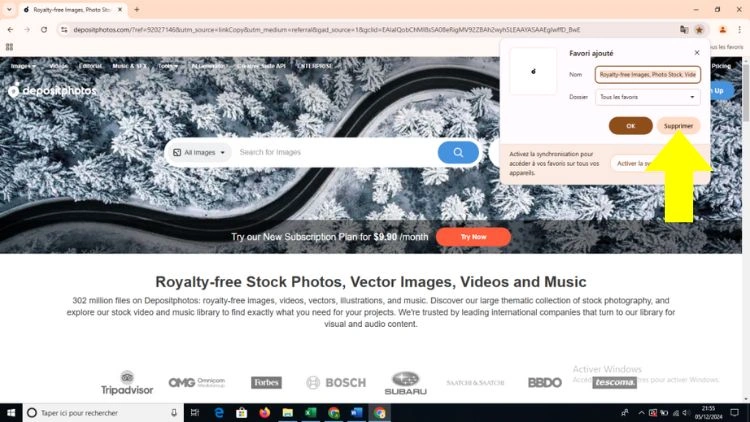Viewport: 750px width, 422px height.
Task: Click the Depositphotos logo
Action: click(52, 90)
